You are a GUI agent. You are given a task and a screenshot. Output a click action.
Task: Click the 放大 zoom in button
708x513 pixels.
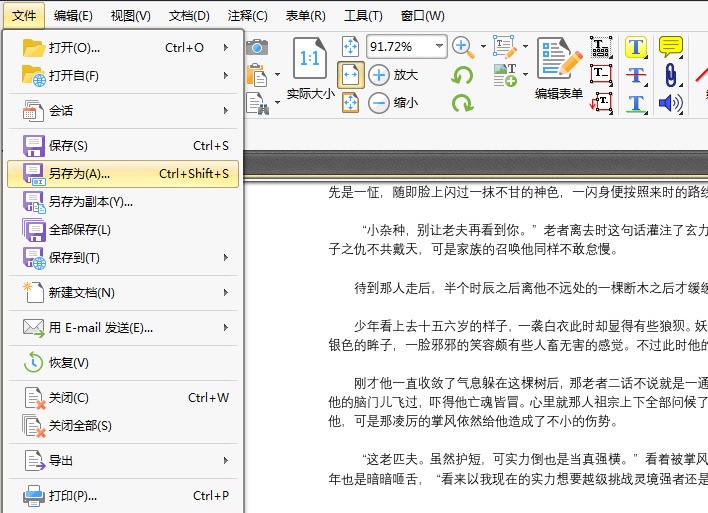click(393, 75)
